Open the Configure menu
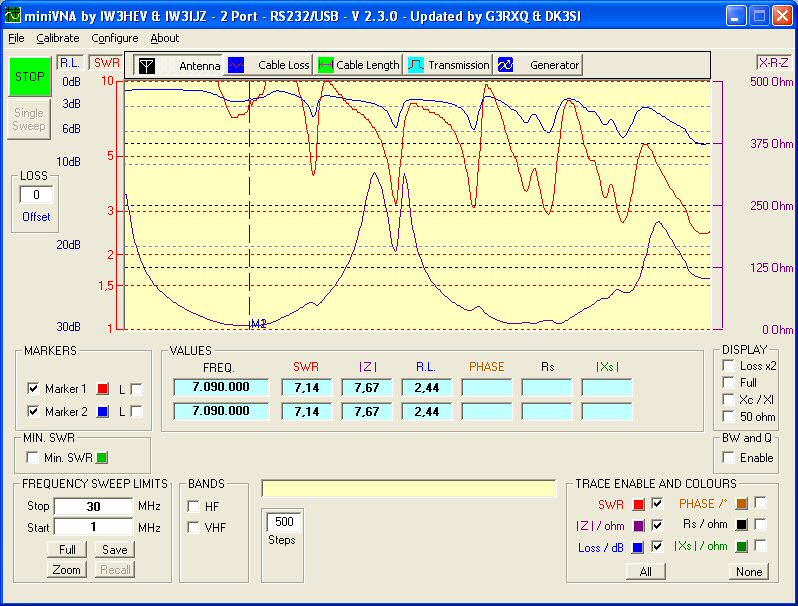 (115, 38)
